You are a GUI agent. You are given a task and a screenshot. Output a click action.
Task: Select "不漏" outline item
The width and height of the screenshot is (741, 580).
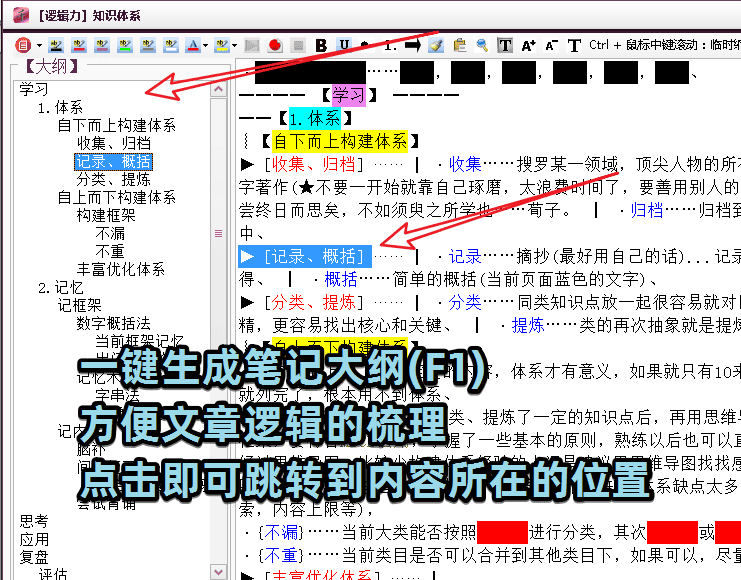pos(110,233)
